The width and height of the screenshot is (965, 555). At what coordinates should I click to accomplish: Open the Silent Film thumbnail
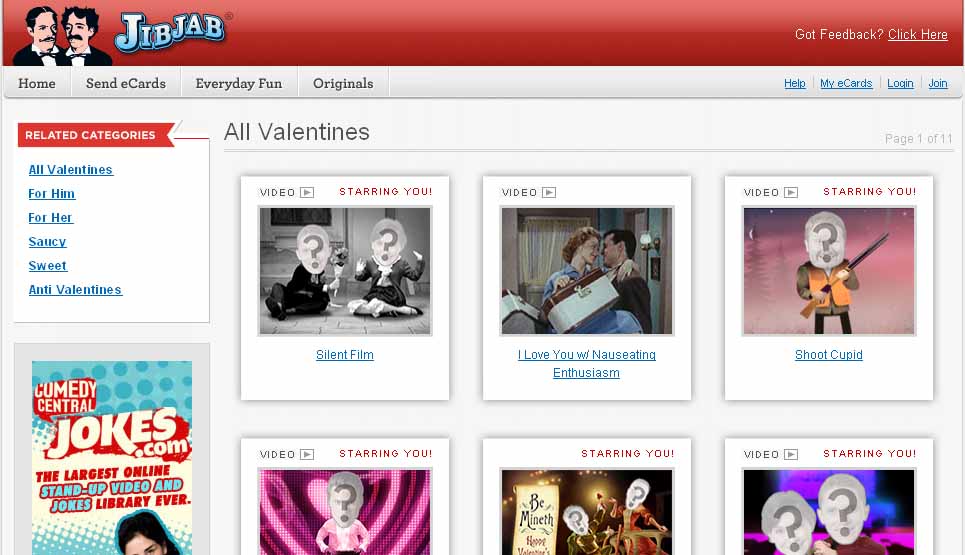coord(345,271)
